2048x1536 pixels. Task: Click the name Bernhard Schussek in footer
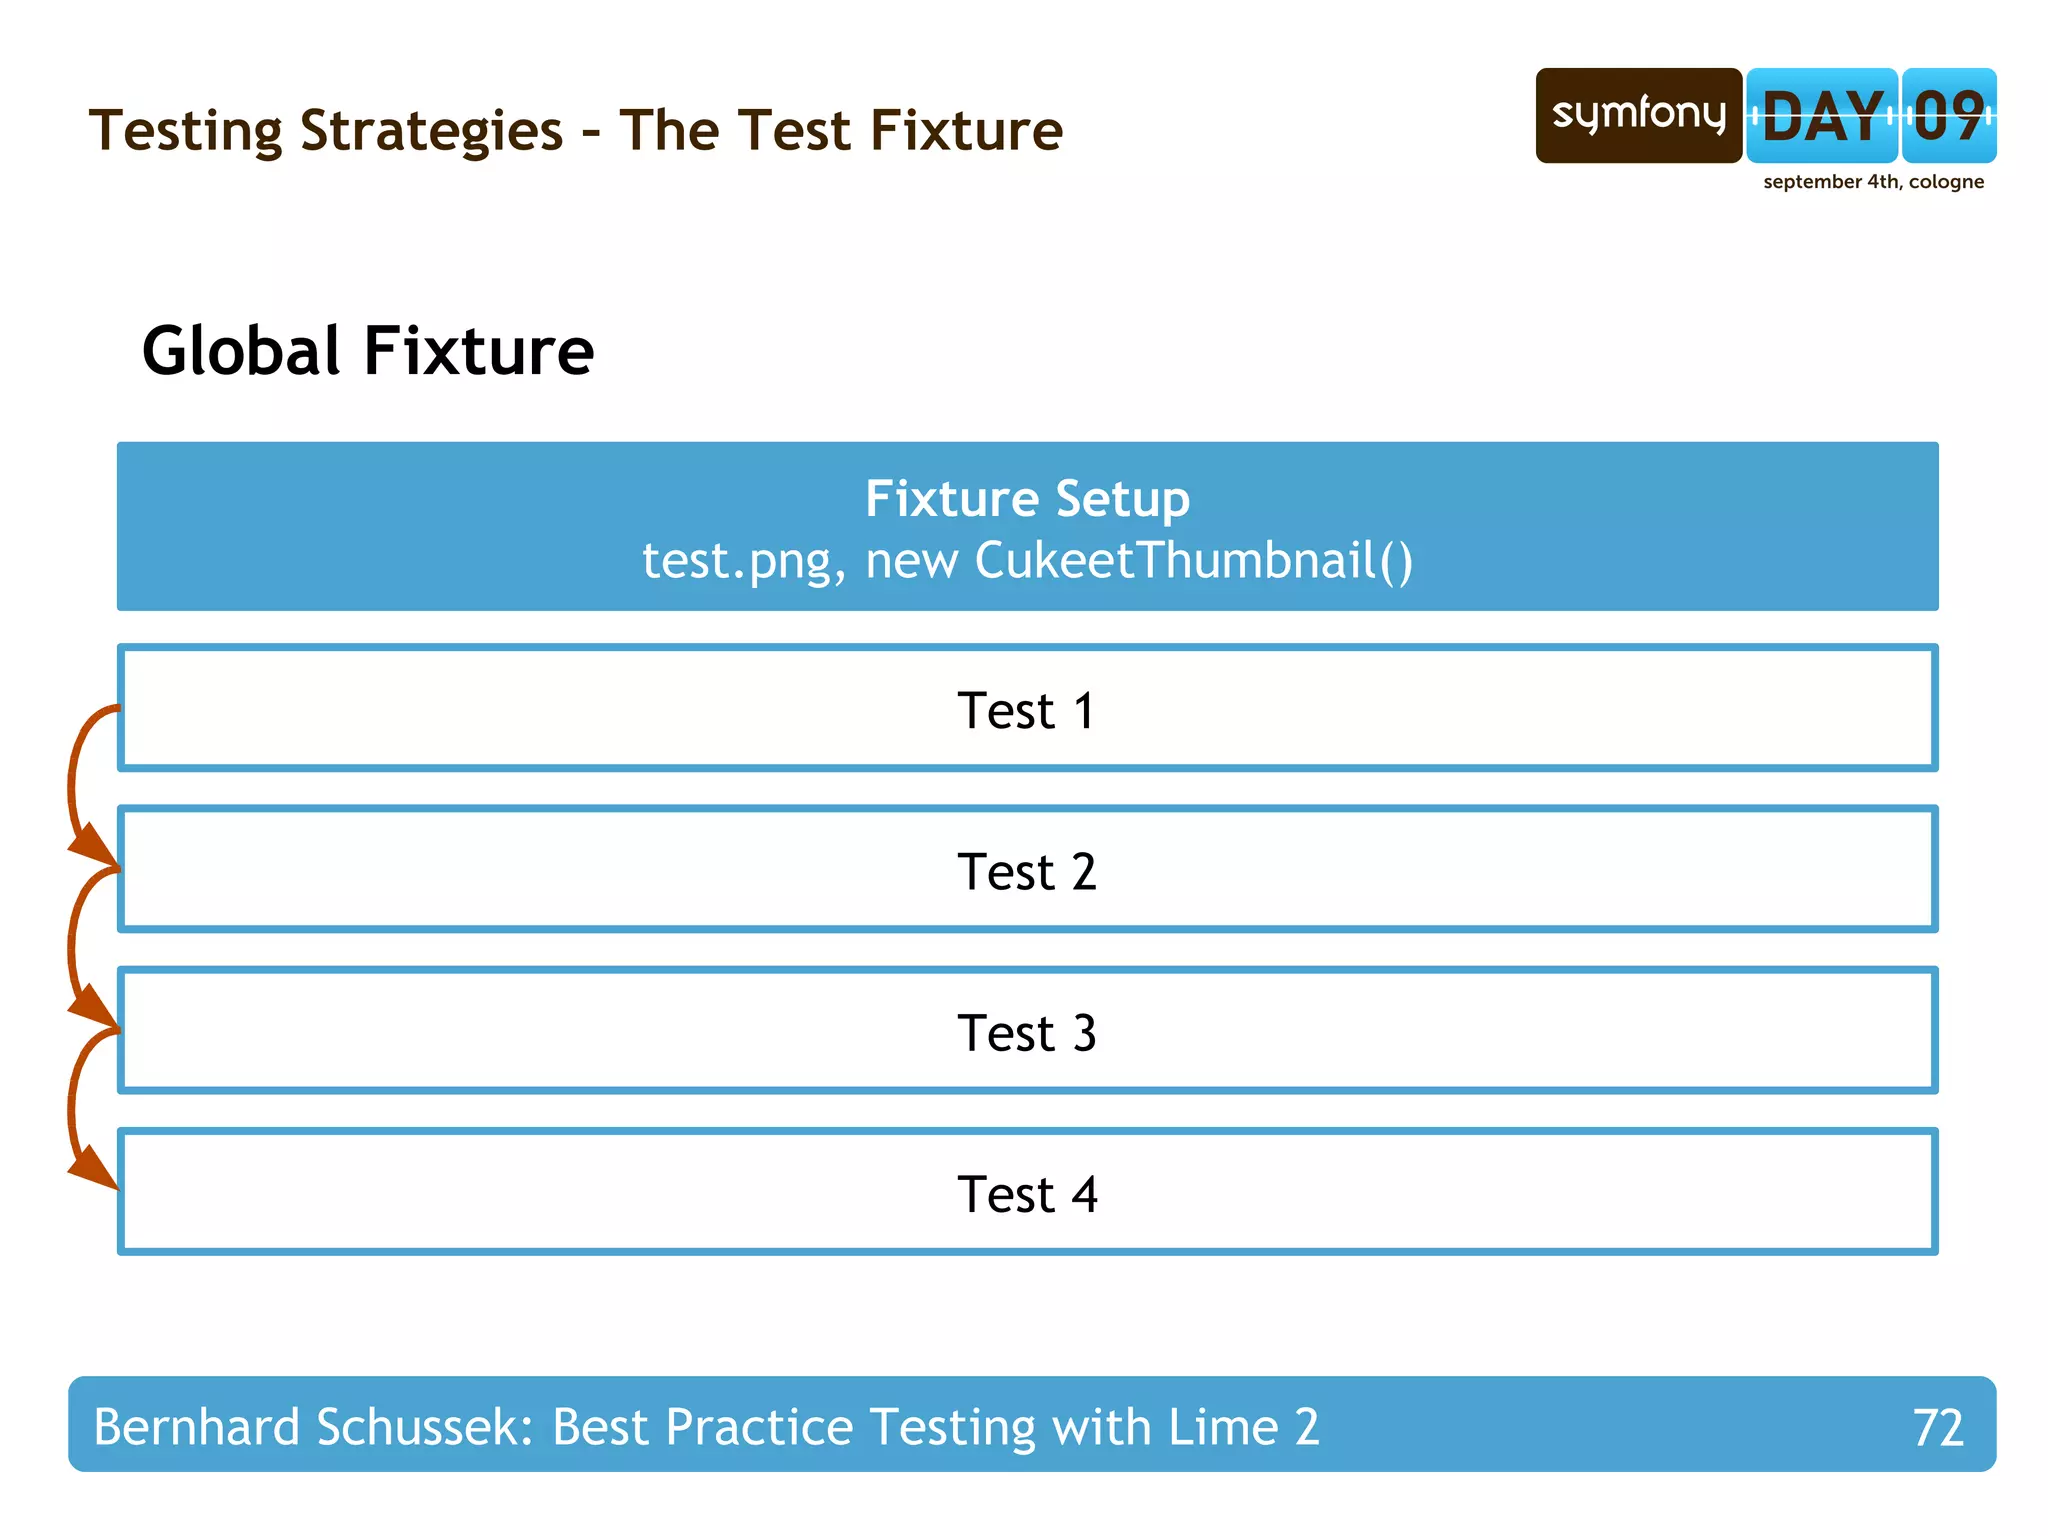click(x=312, y=1426)
